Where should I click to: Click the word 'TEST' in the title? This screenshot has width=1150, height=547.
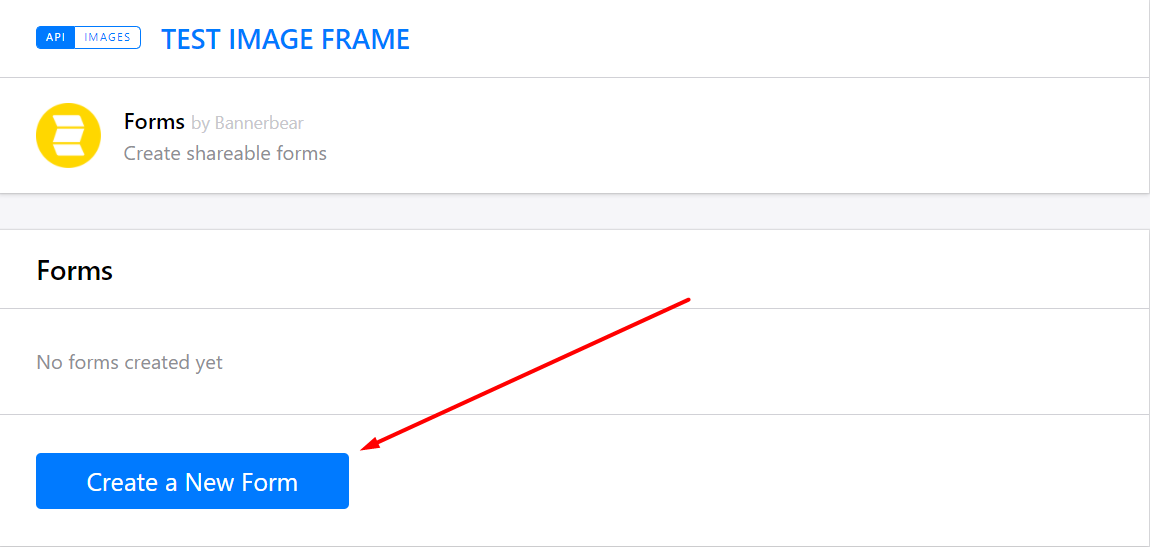click(x=192, y=39)
